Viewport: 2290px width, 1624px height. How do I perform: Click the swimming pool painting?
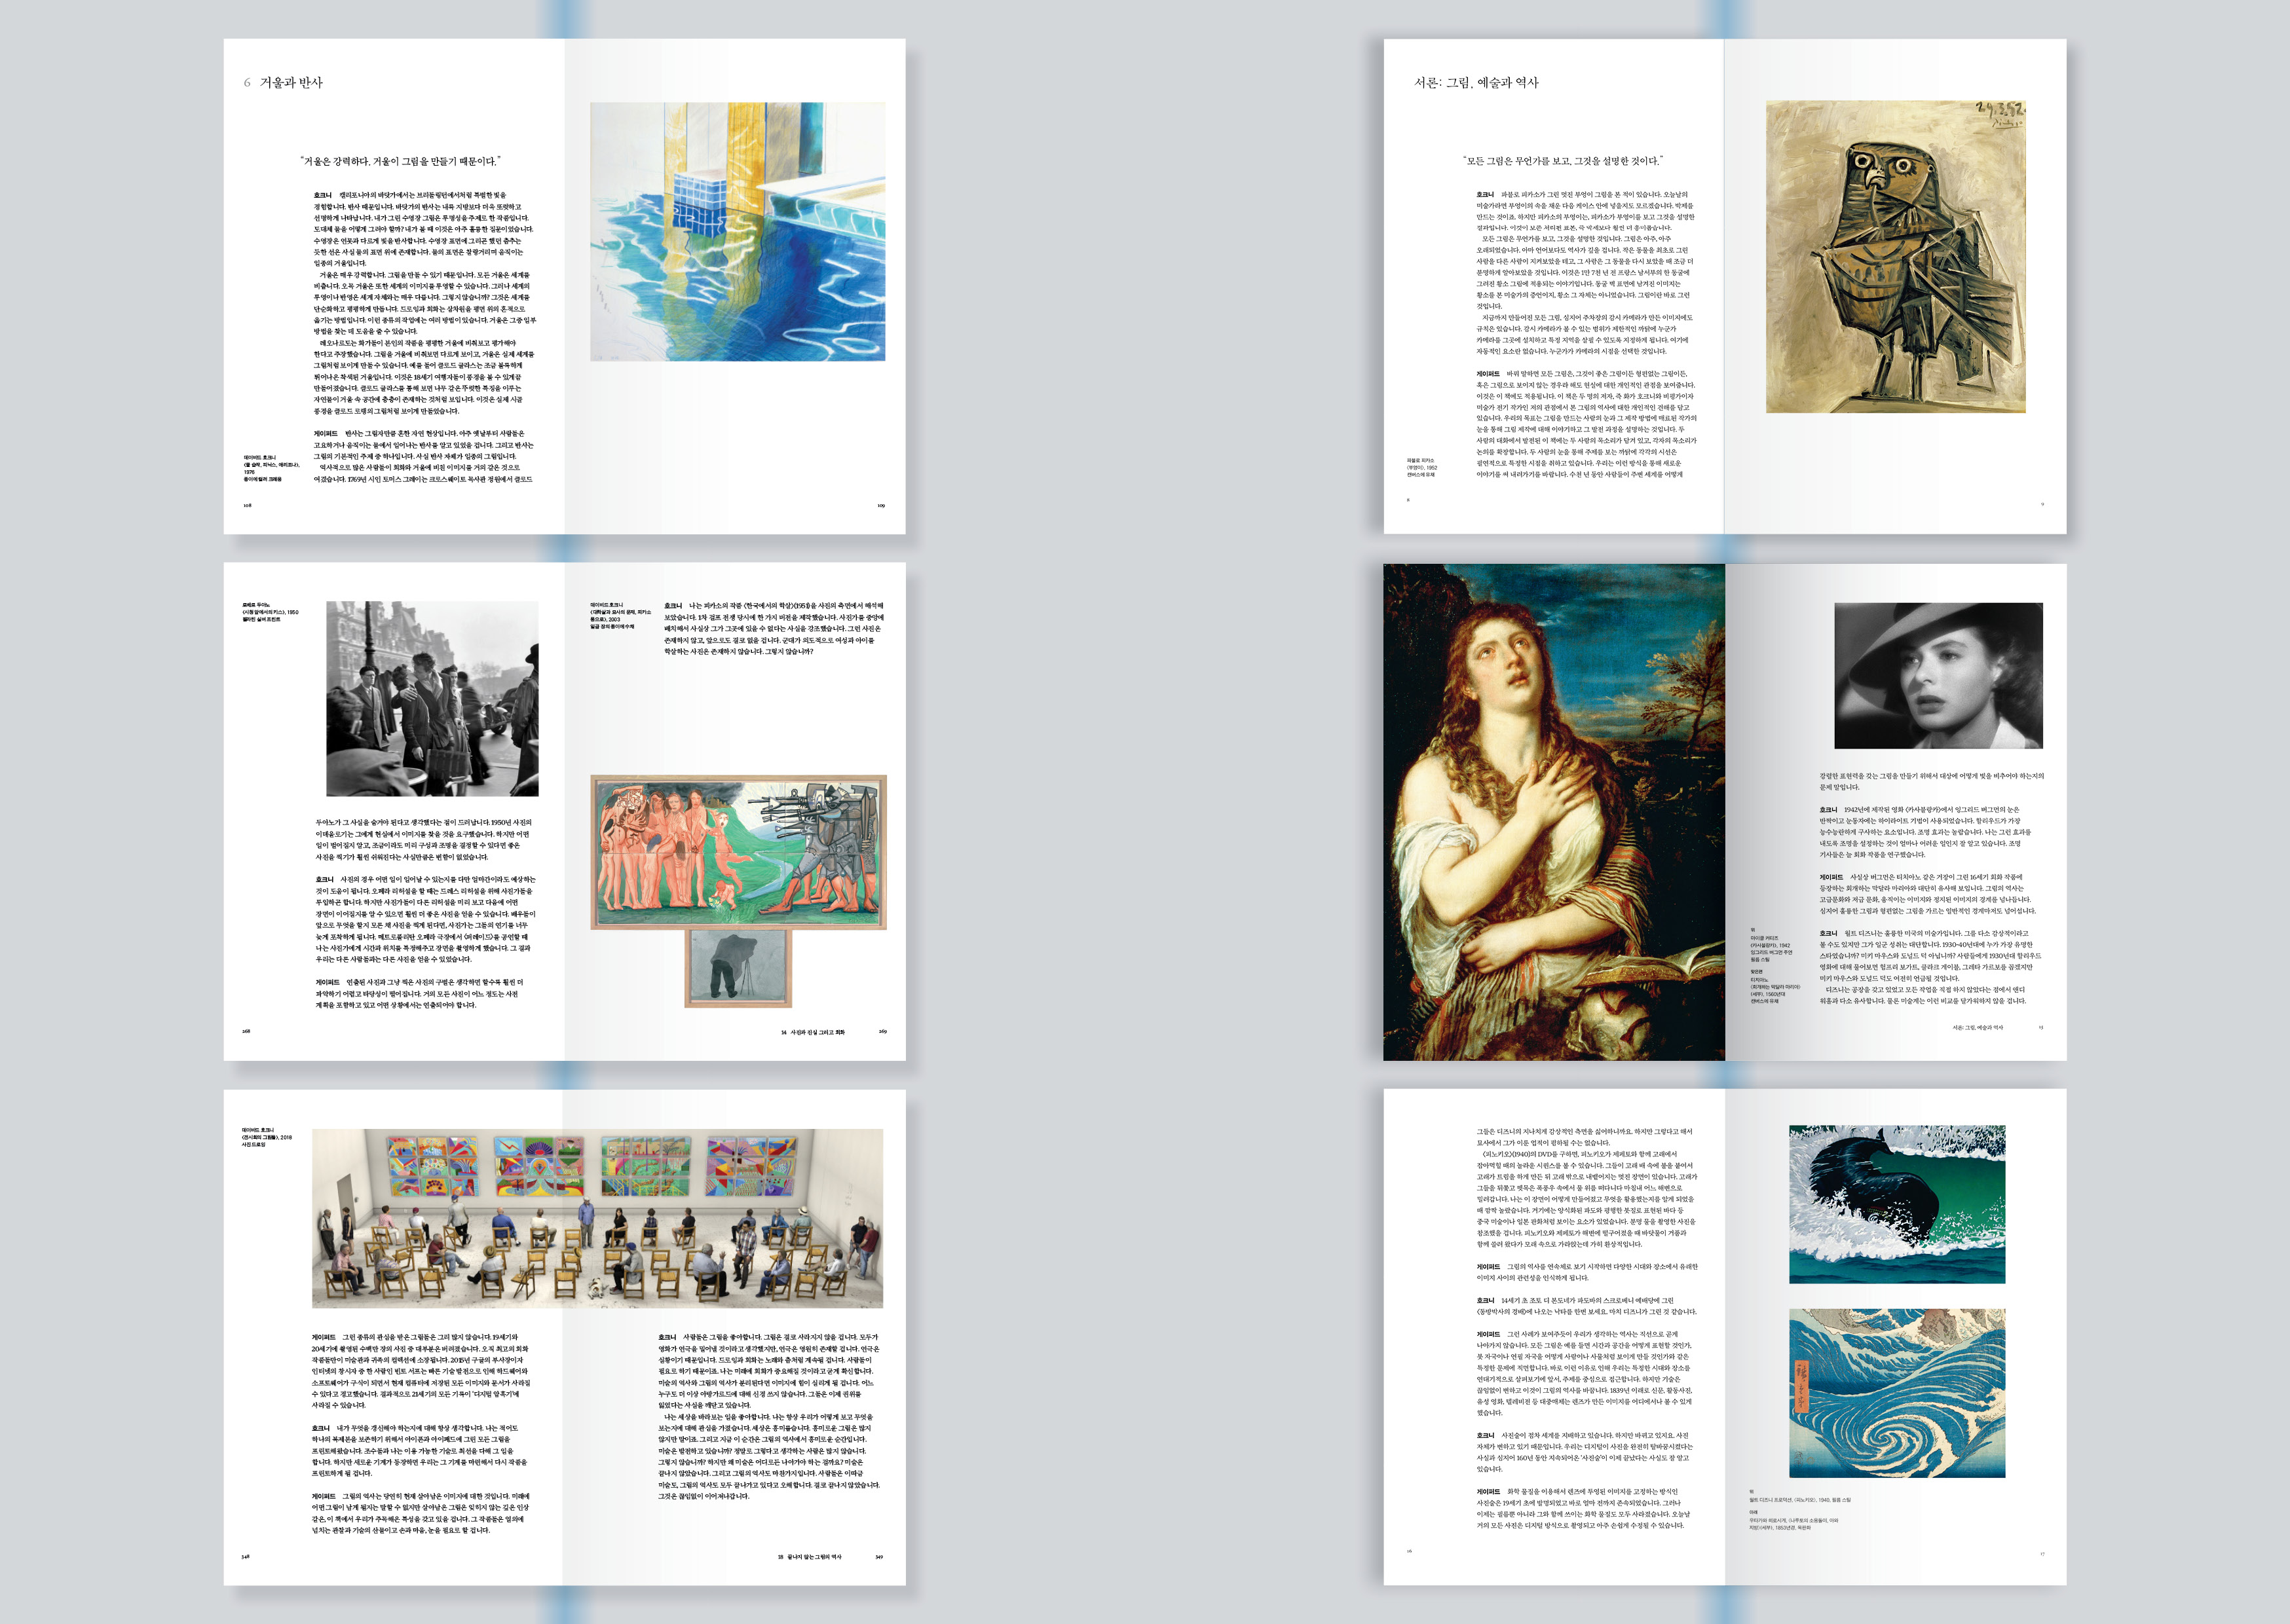(x=737, y=231)
